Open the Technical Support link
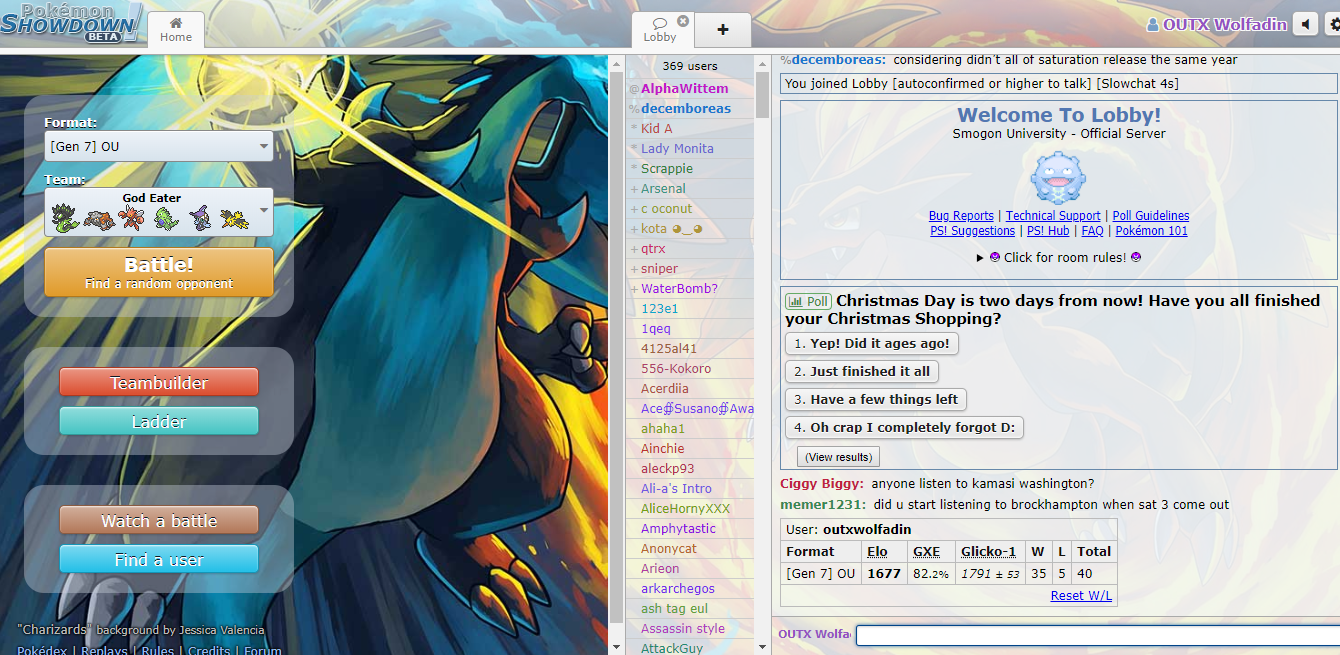 click(1053, 216)
